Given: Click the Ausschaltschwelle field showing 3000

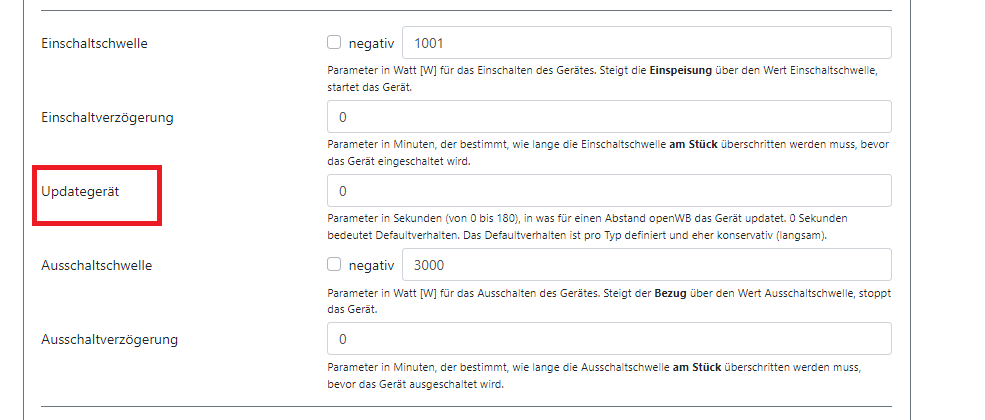Looking at the screenshot, I should tap(645, 265).
